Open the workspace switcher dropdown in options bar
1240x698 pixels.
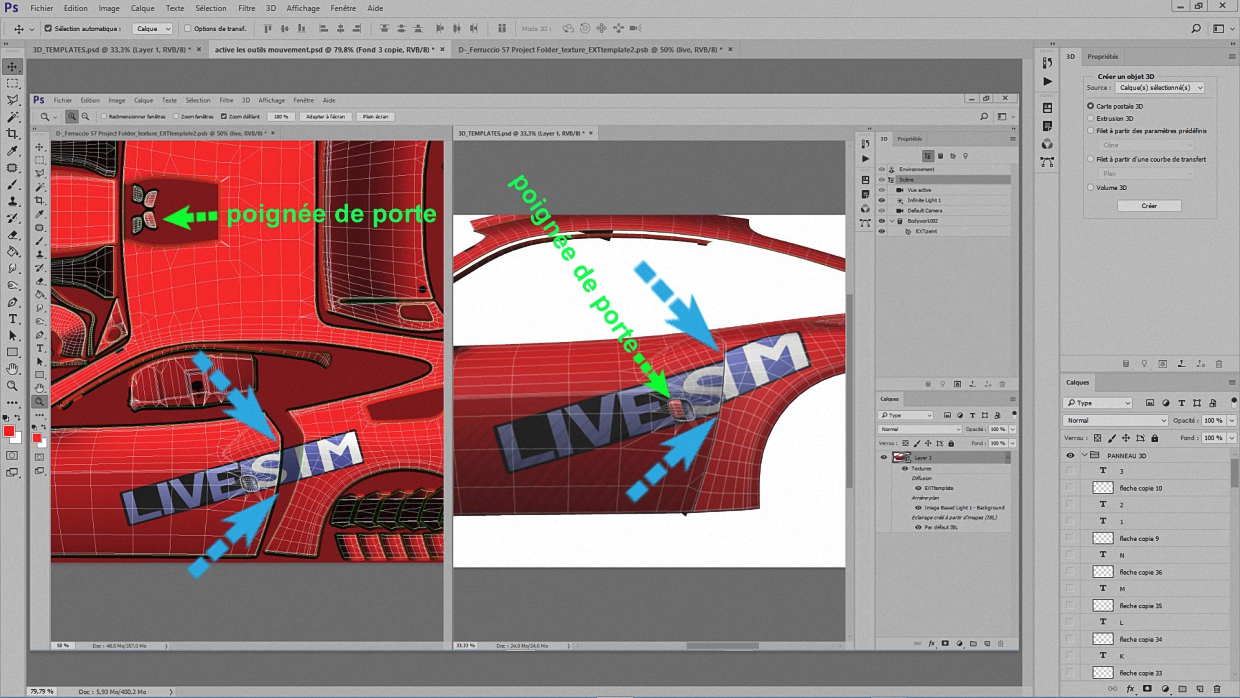[1220, 29]
